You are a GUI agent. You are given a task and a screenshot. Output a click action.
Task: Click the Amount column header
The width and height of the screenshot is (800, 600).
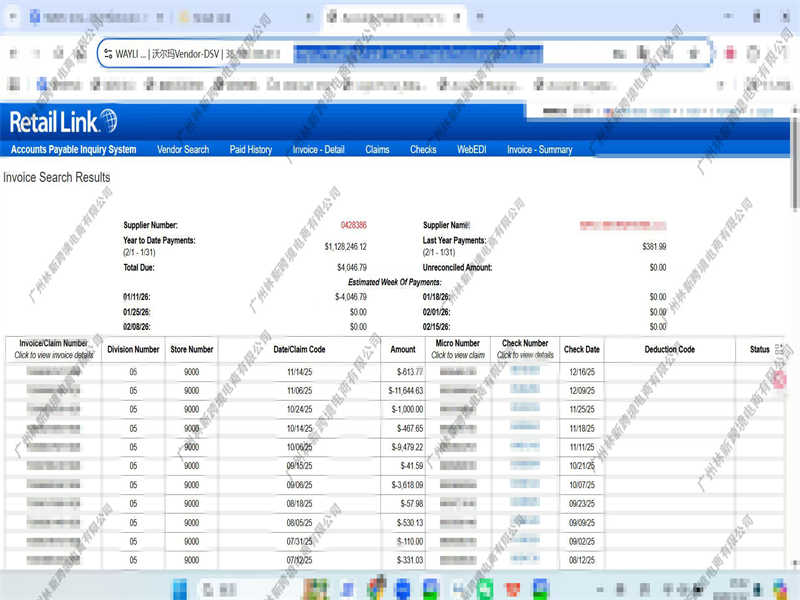[x=403, y=349]
